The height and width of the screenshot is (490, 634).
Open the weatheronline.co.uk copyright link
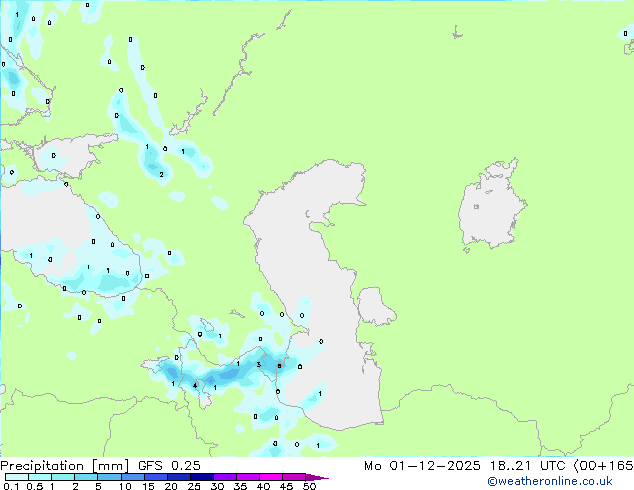point(550,481)
